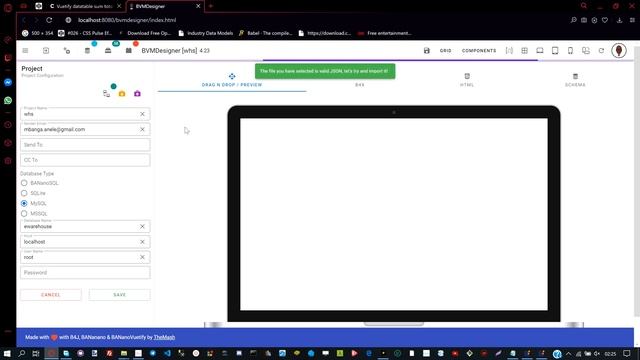Click the COMPONENTS toolbar button
This screenshot has height=360, width=640.
(479, 51)
